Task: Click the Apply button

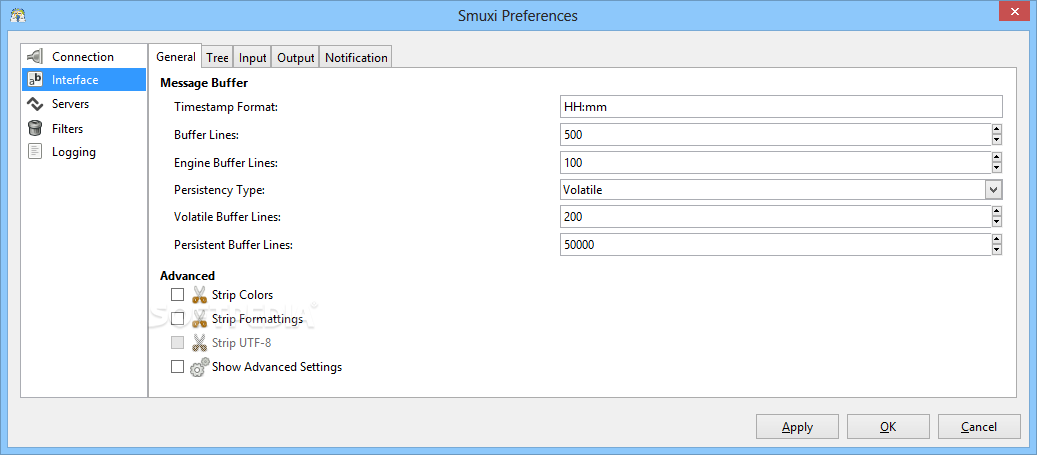Action: coord(797,427)
